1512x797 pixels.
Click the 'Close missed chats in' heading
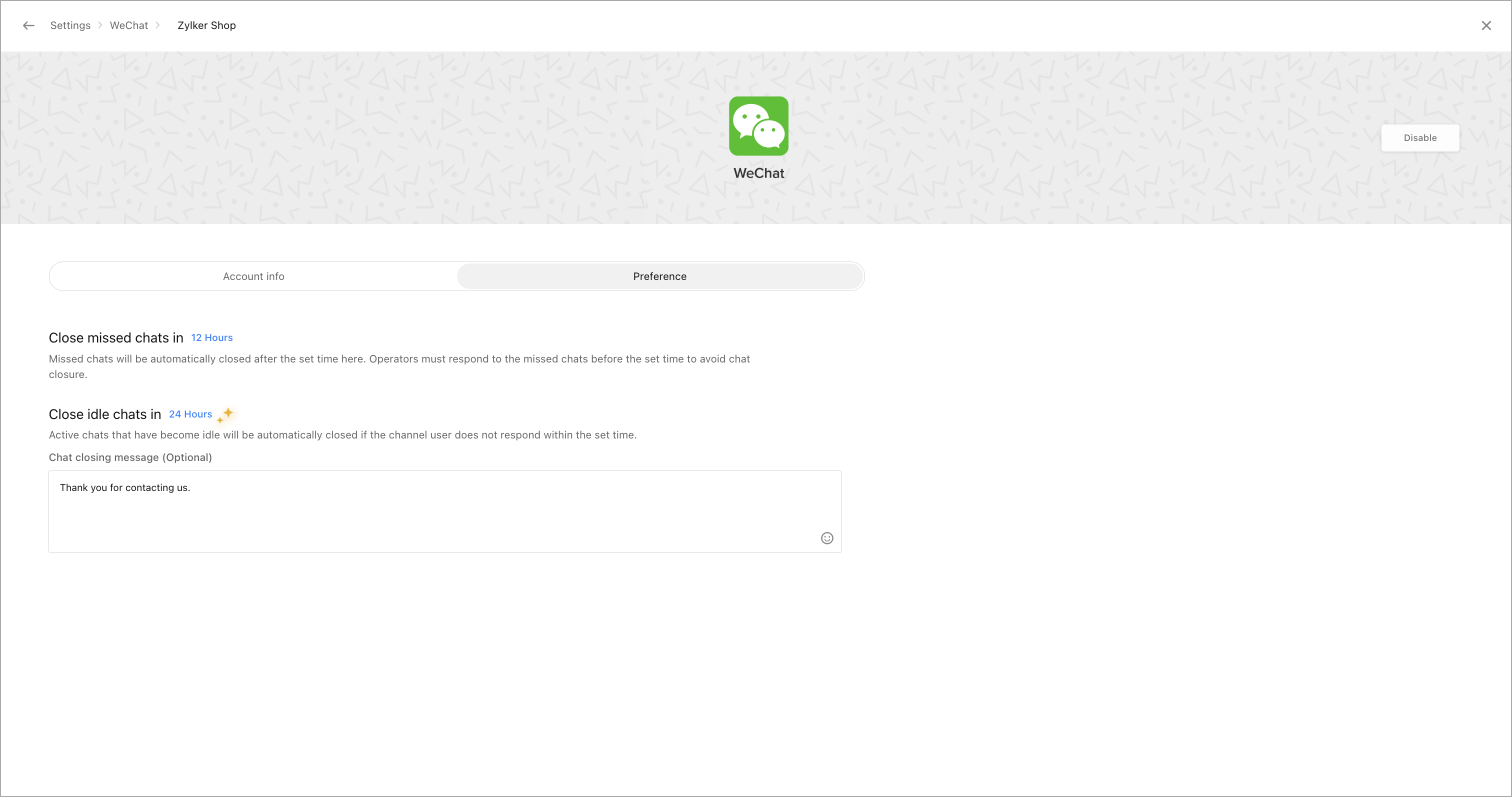point(116,338)
